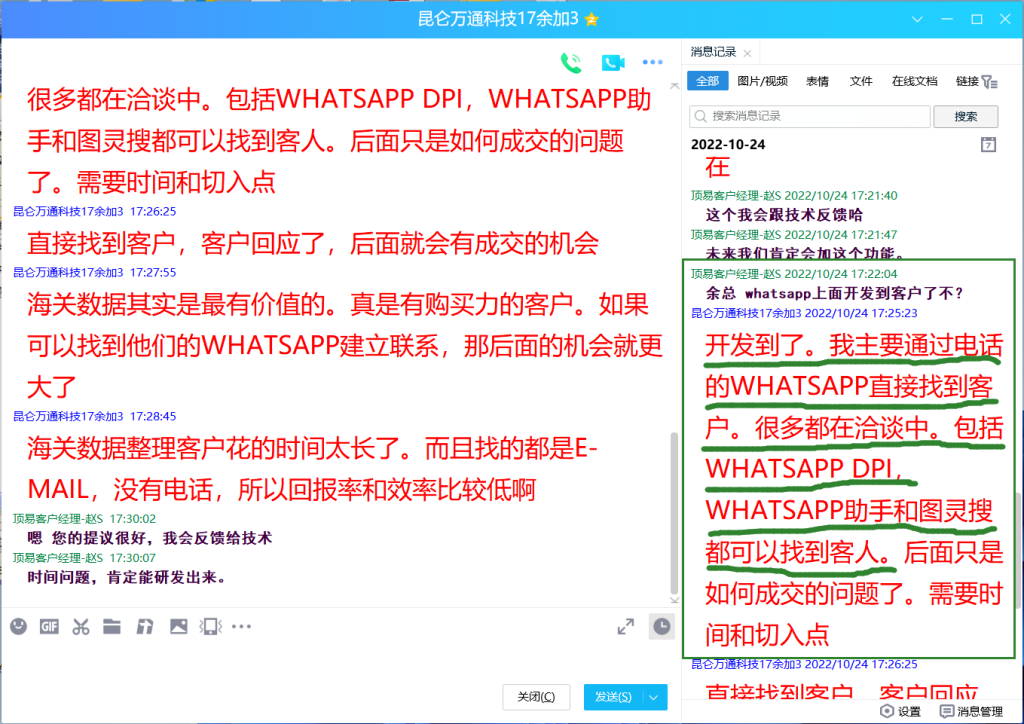The image size is (1024, 724).
Task: Open the emoji face picker
Action: tap(18, 627)
